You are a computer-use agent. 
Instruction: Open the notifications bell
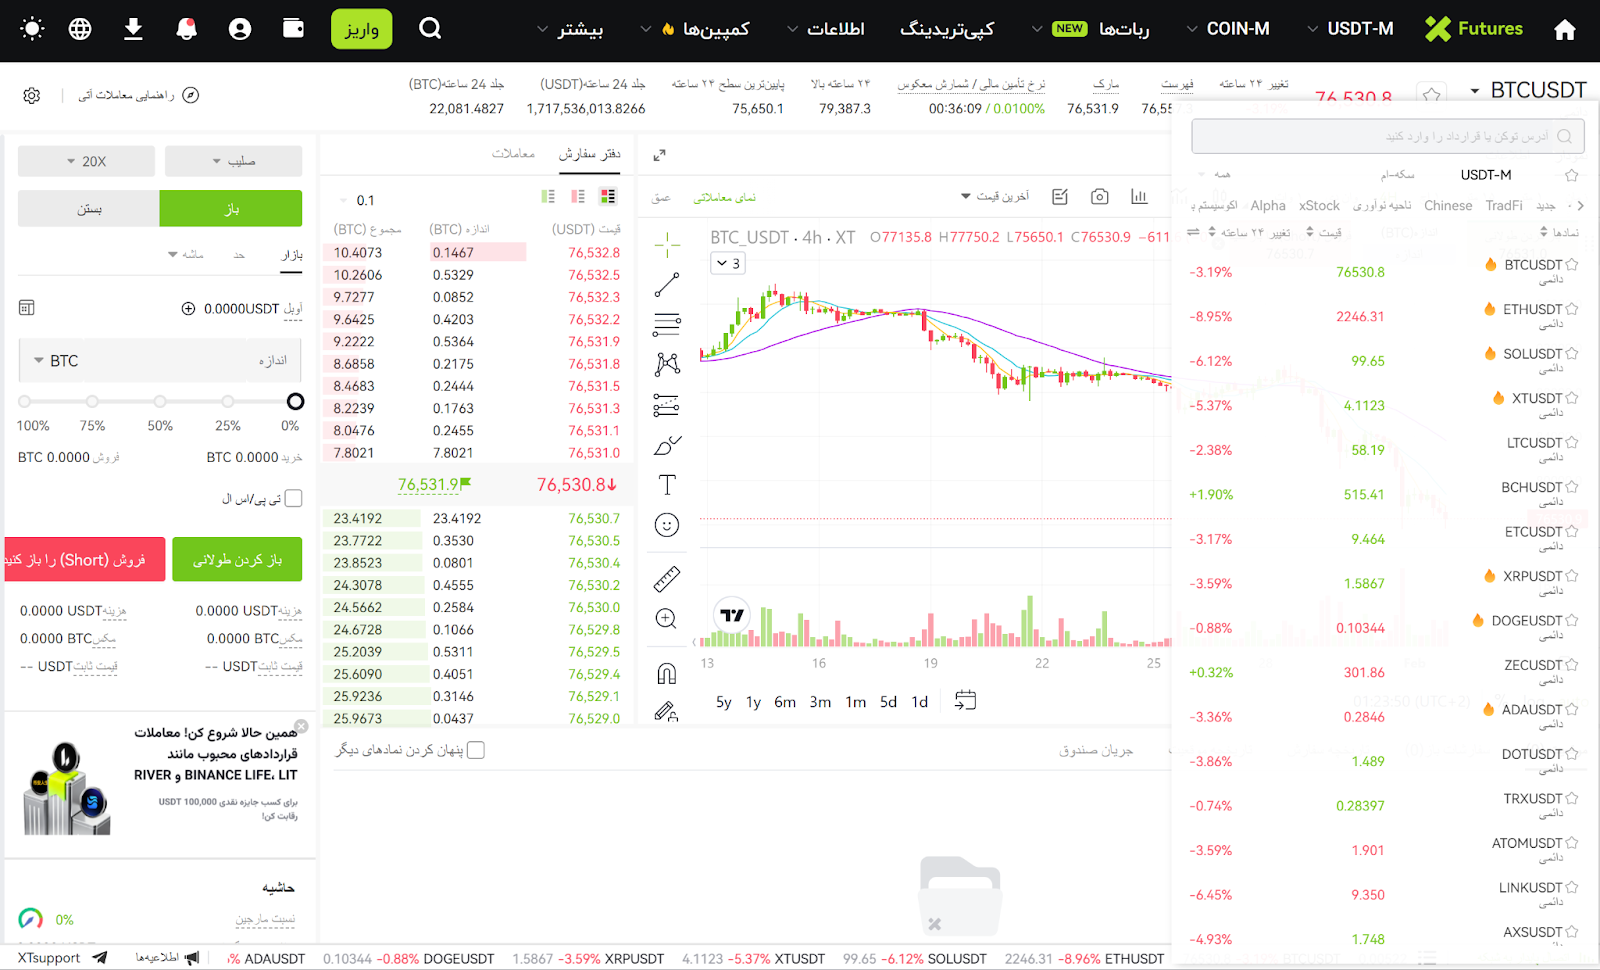186,29
